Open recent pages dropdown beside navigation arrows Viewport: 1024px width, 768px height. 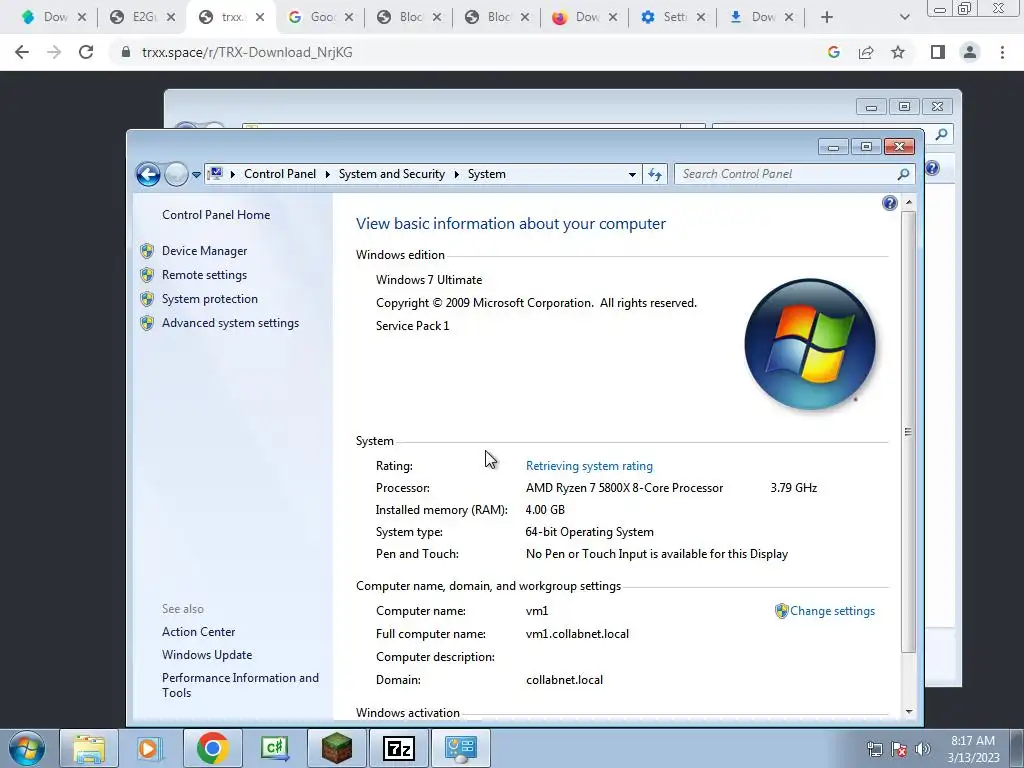point(196,174)
